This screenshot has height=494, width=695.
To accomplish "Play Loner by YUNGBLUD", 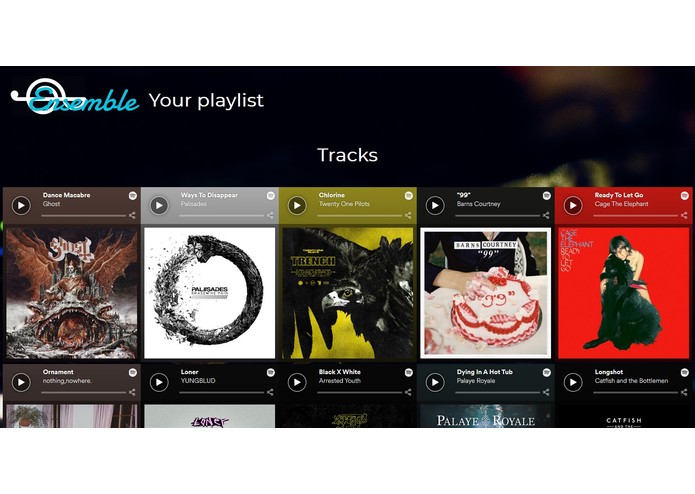I will click(x=159, y=382).
